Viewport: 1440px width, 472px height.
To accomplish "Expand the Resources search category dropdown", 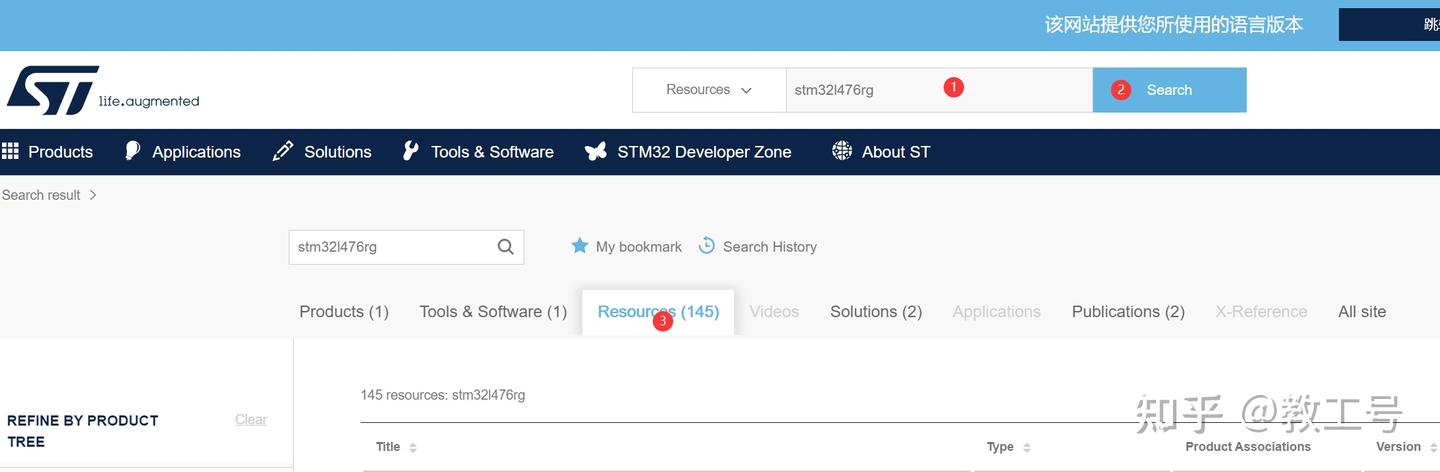I will 709,90.
